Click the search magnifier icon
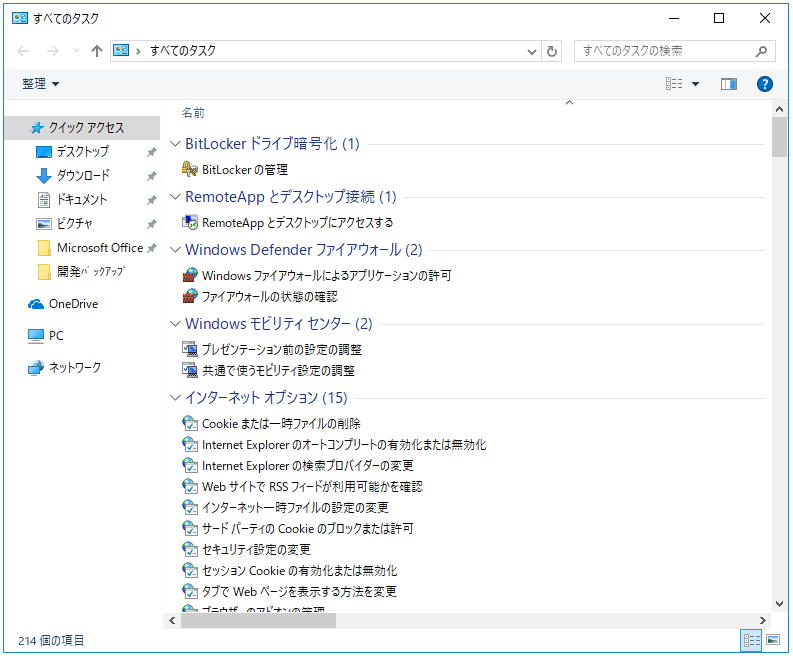The width and height of the screenshot is (793, 656). [x=761, y=51]
